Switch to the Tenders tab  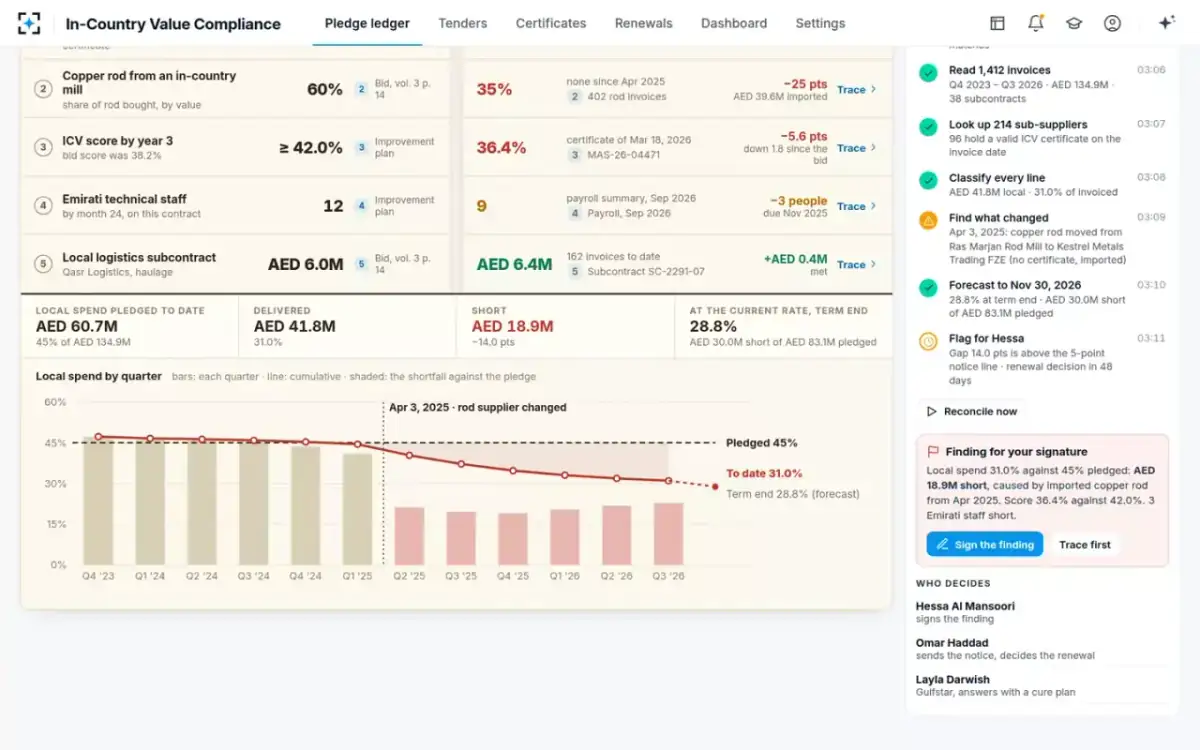(x=463, y=23)
